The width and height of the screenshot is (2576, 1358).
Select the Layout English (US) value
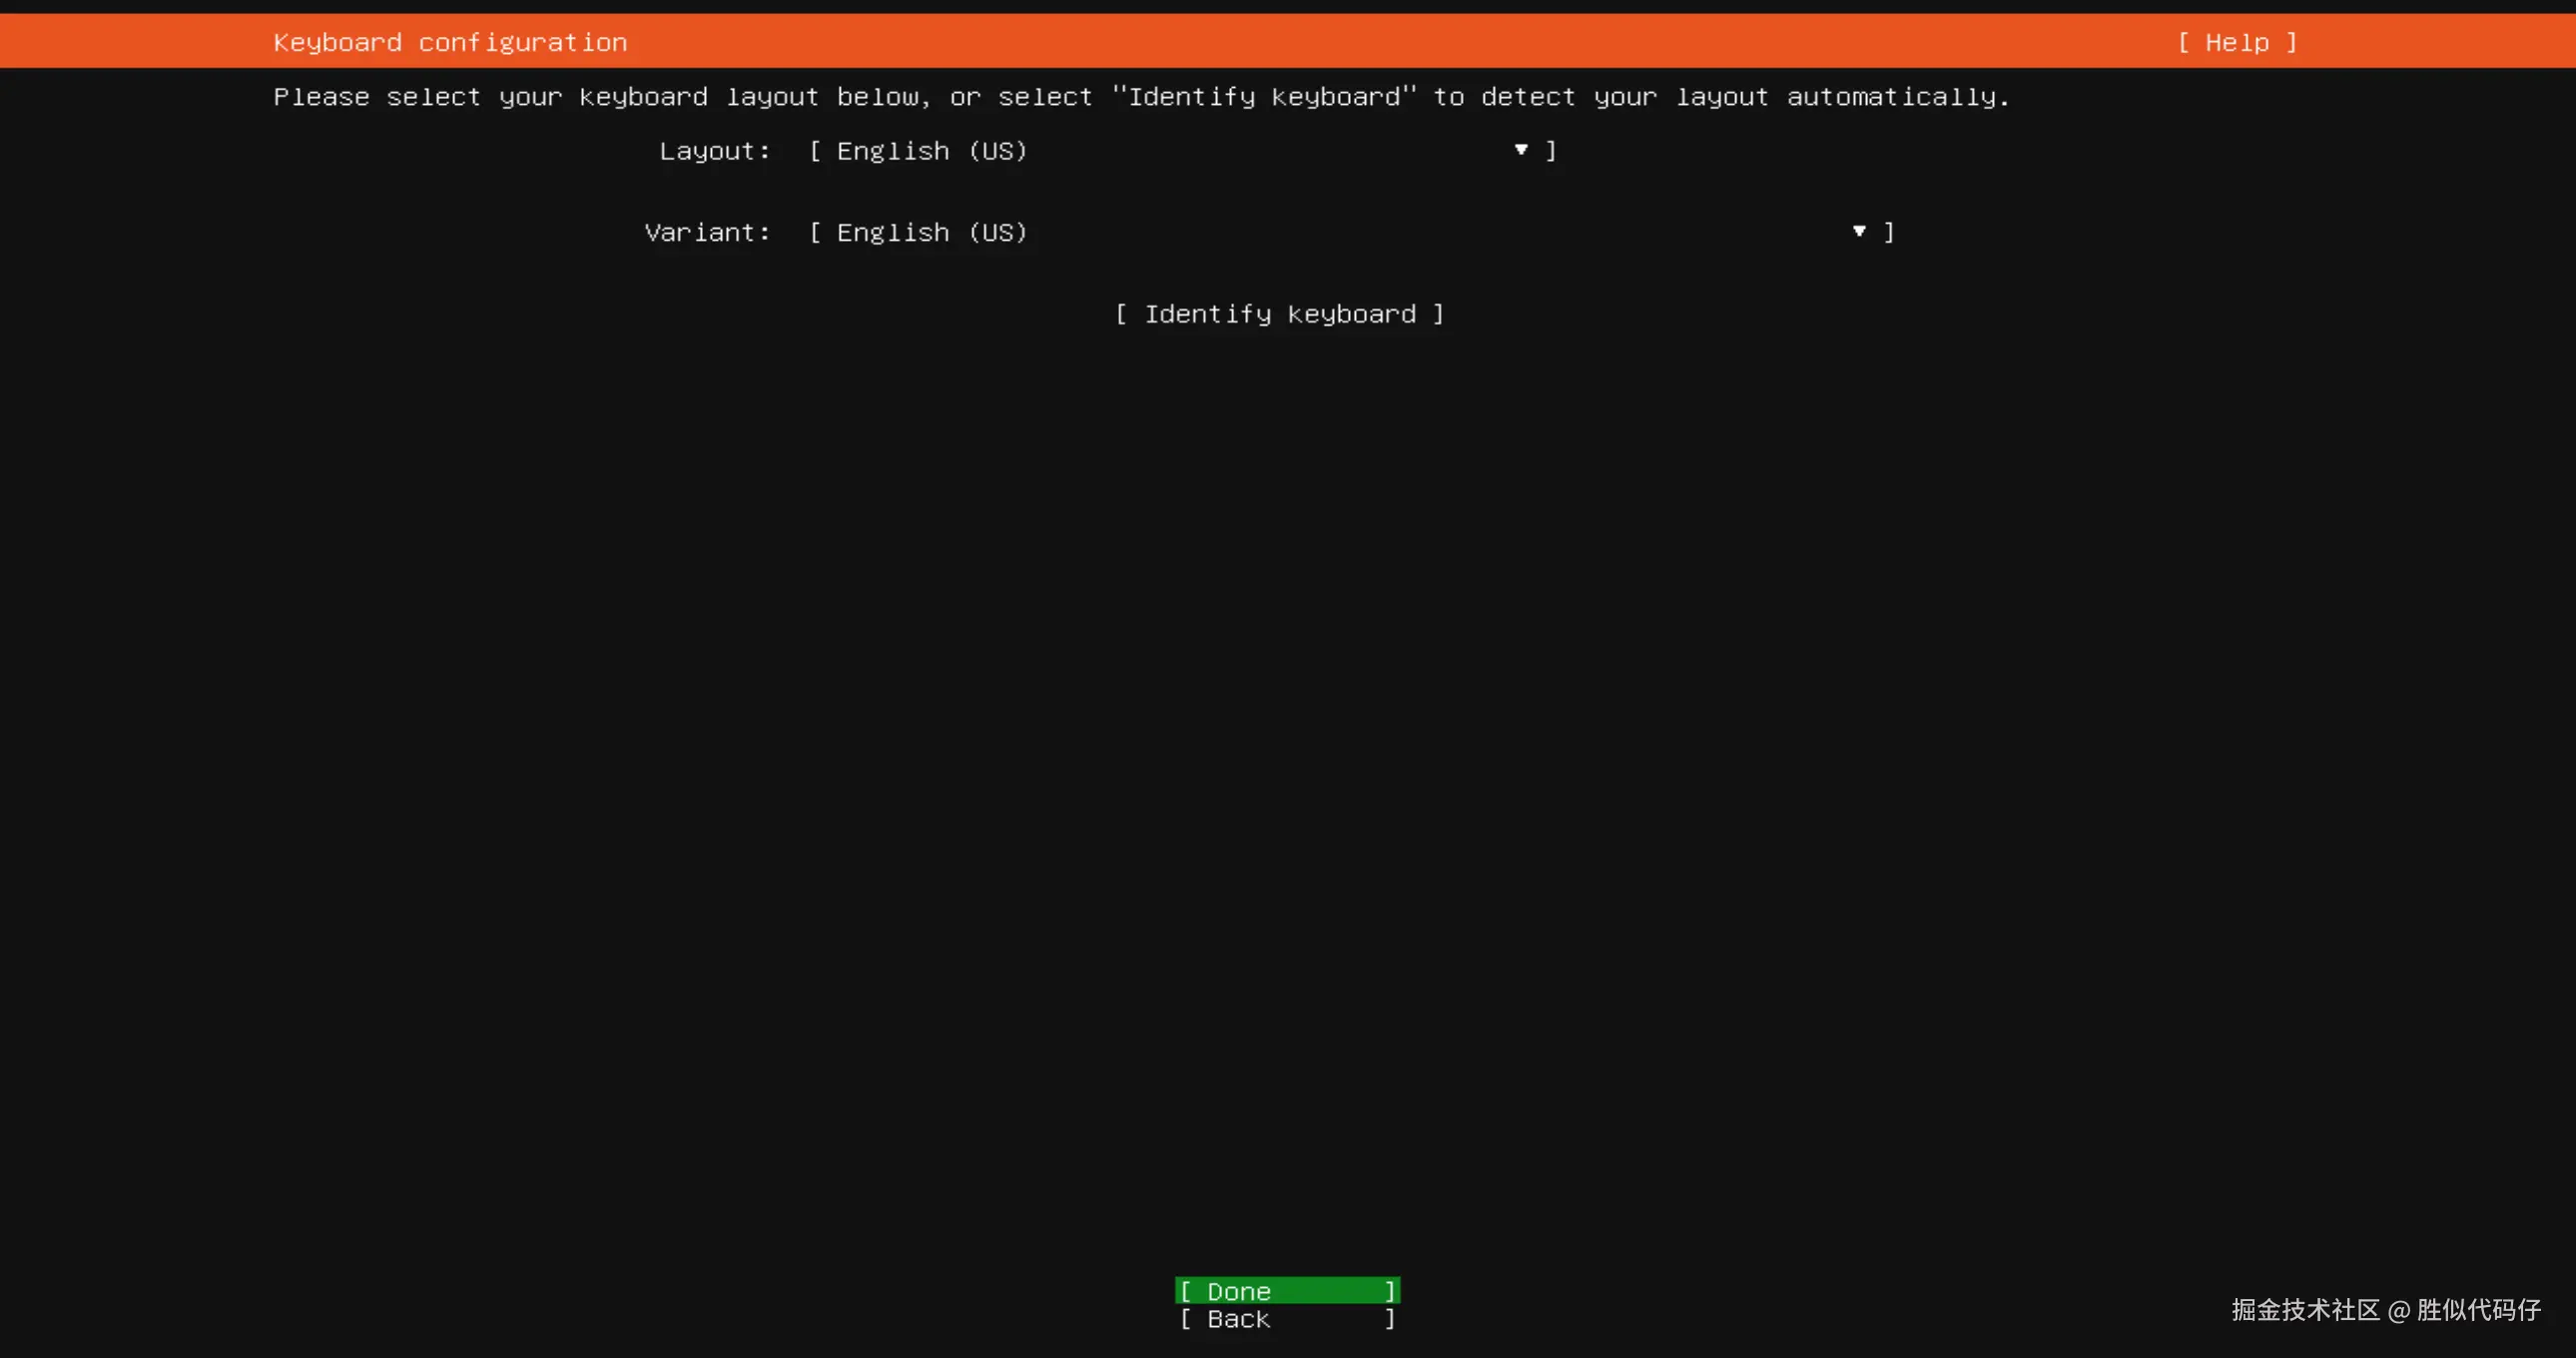[931, 151]
